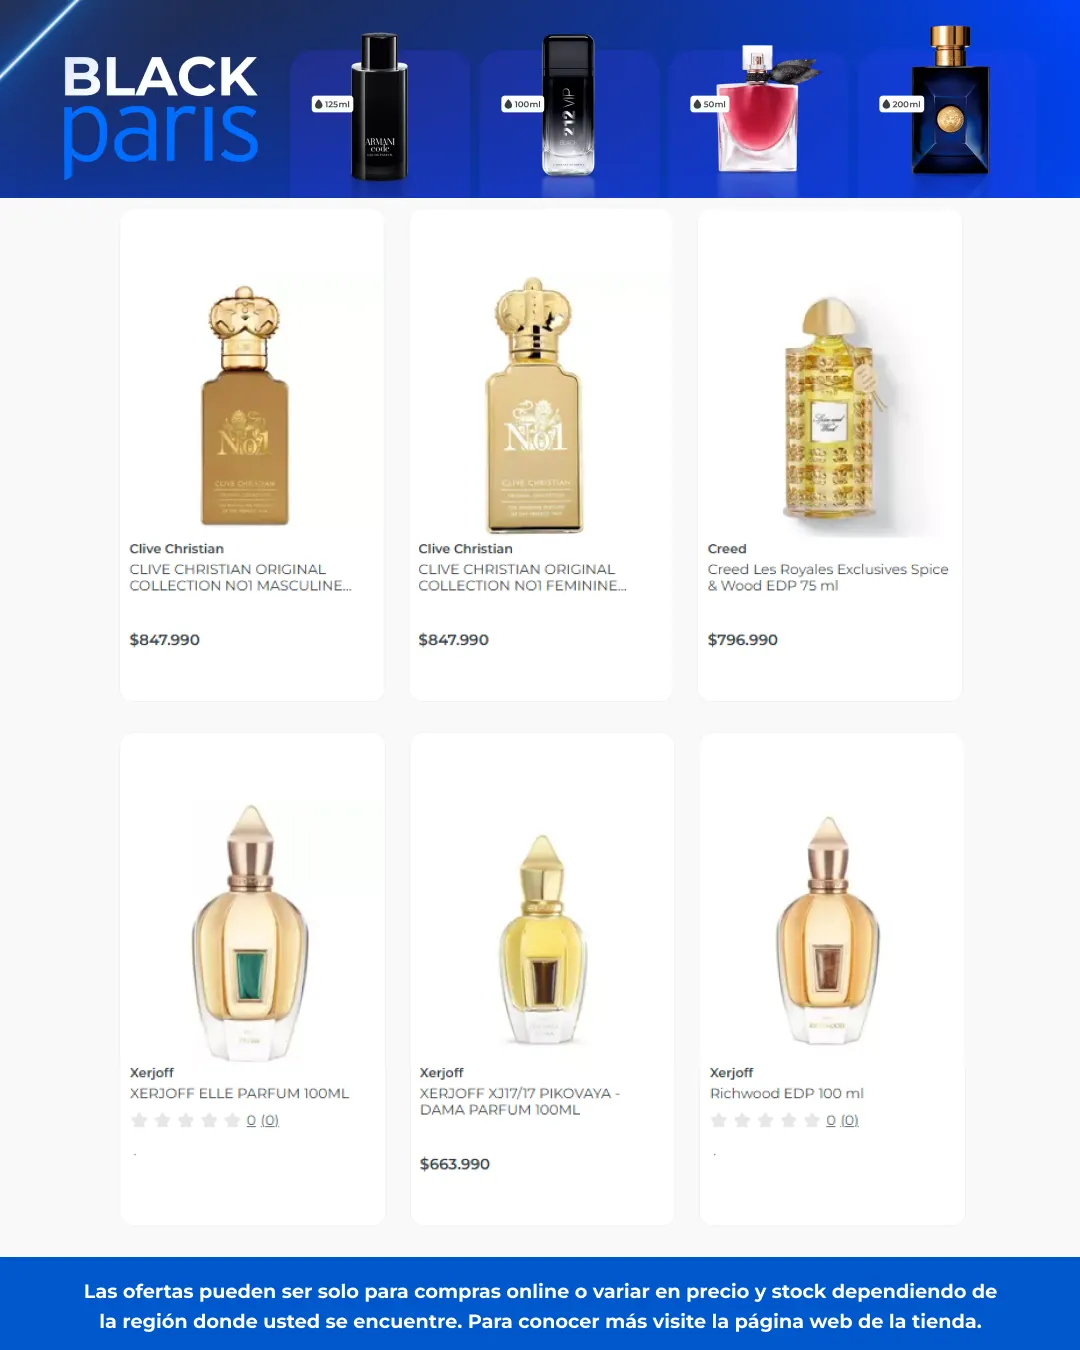The width and height of the screenshot is (1080, 1350).
Task: Click the 50ml size badge
Action: 710,104
